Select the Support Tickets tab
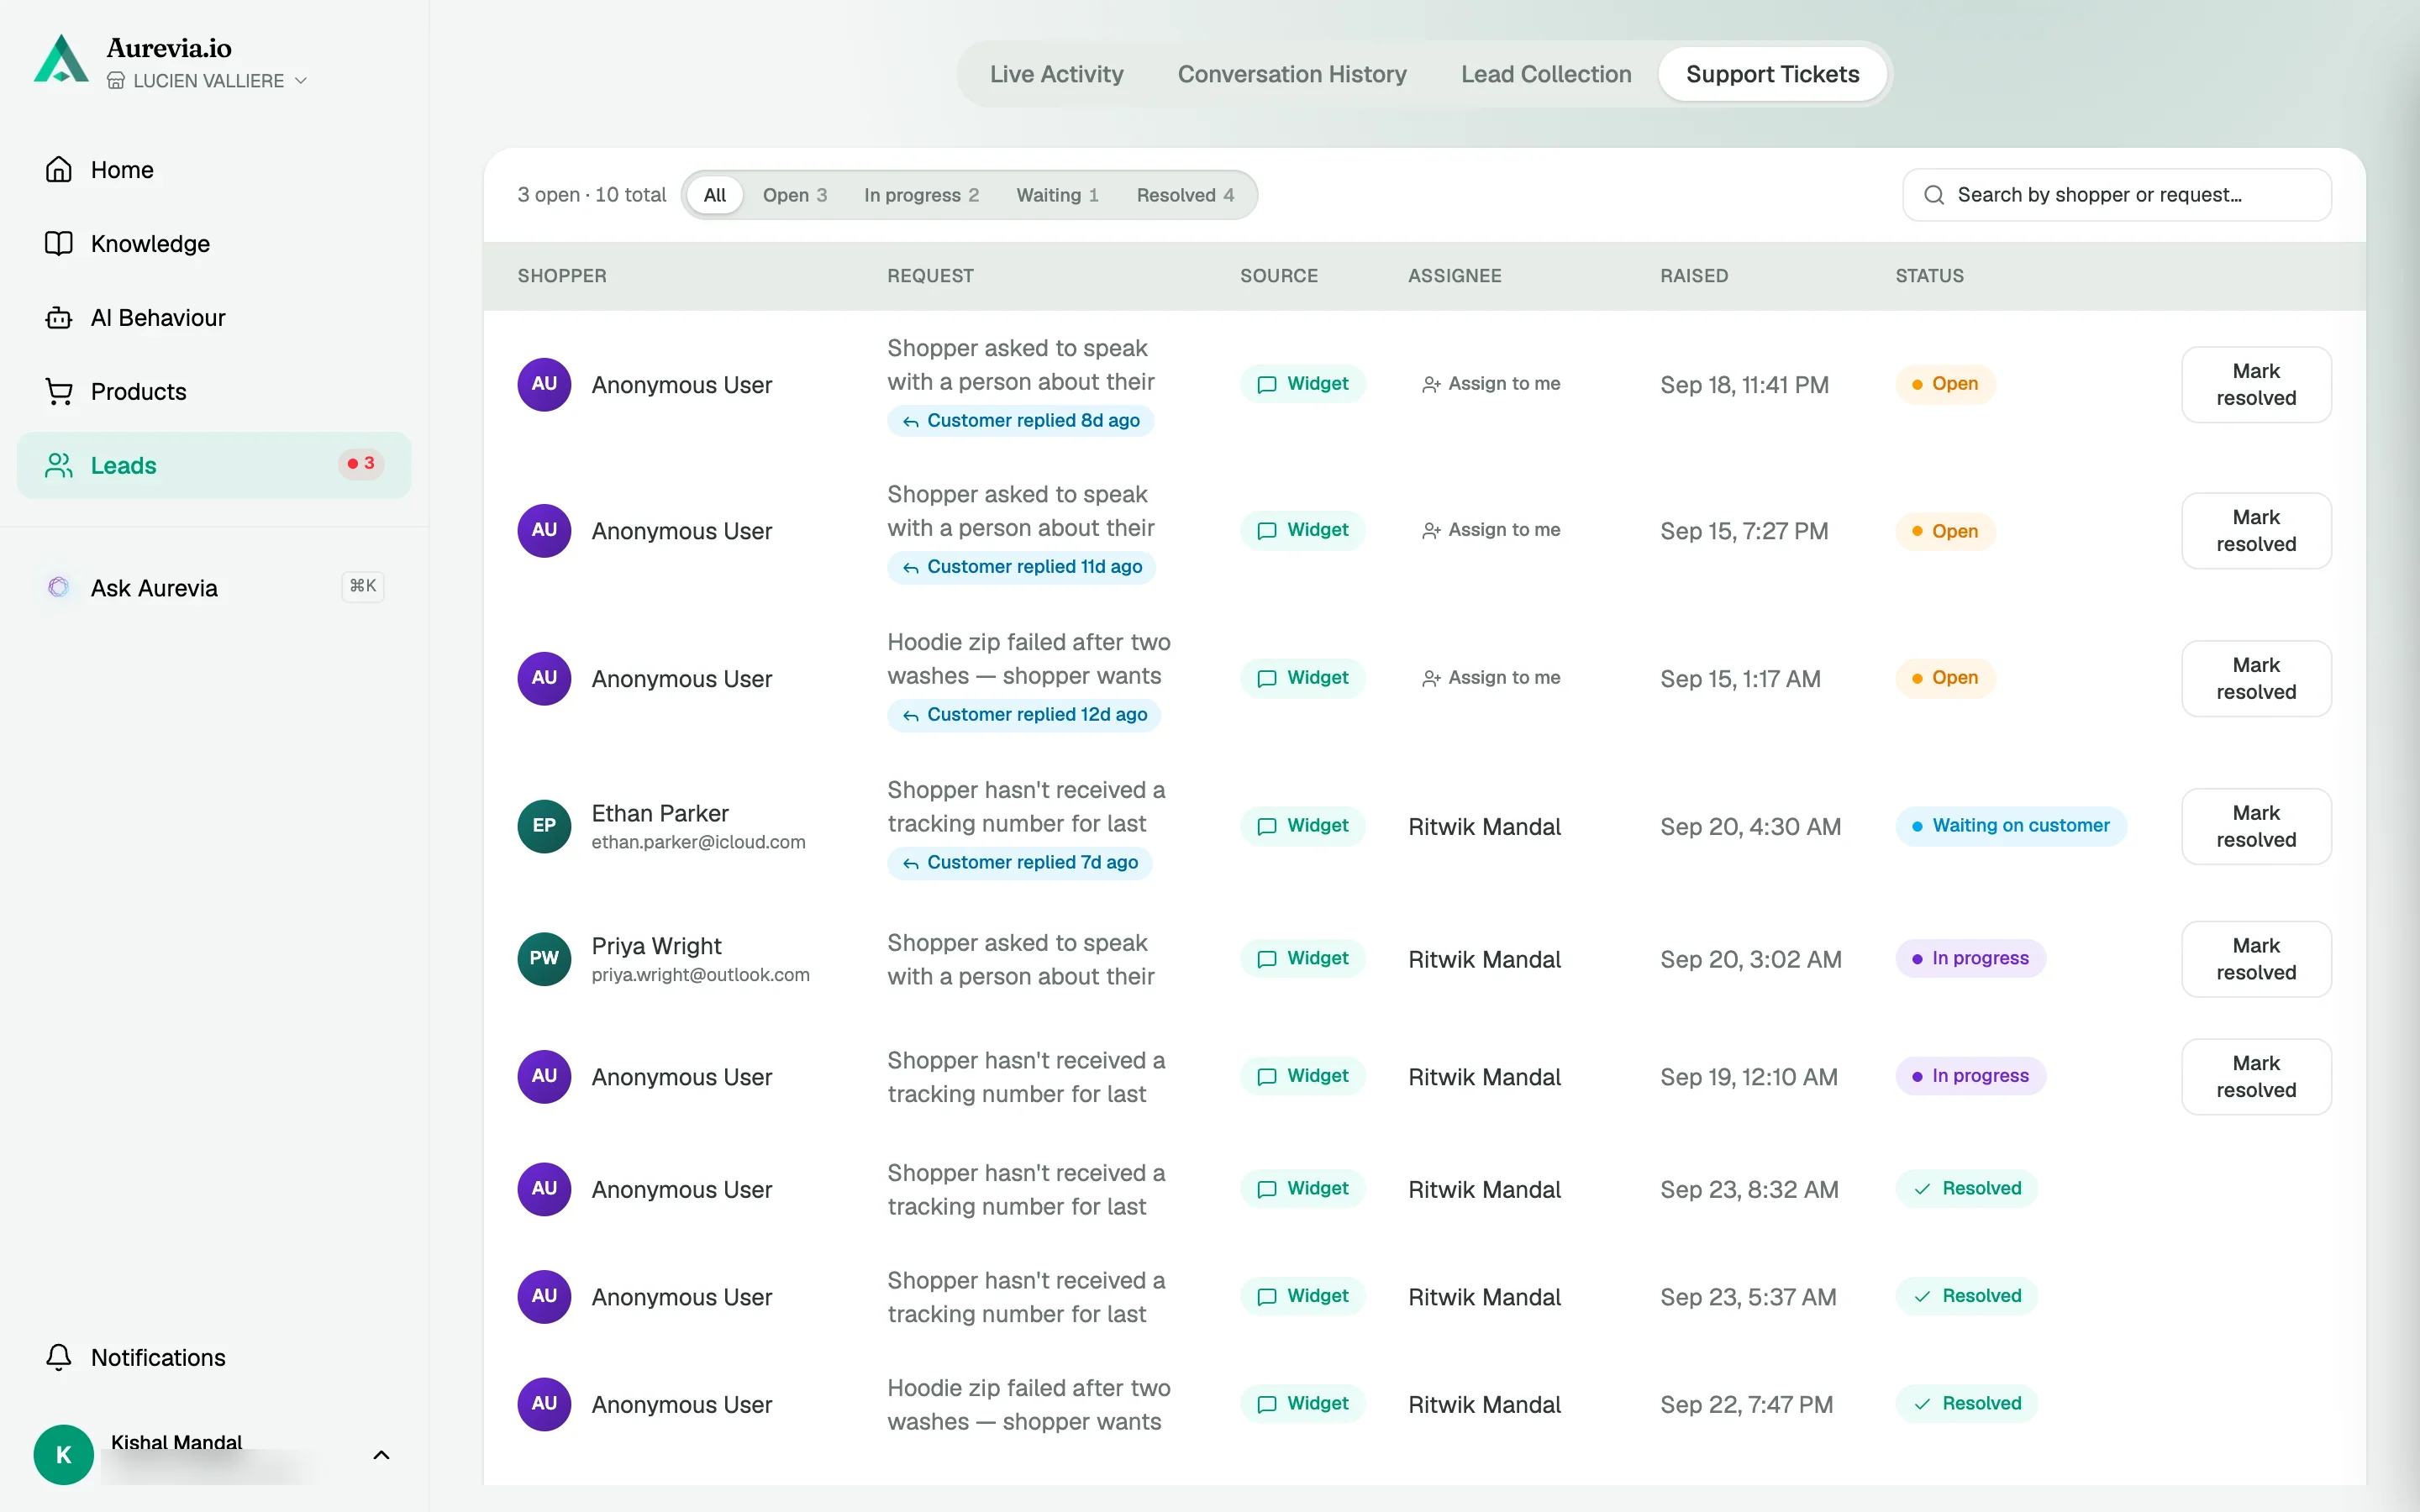This screenshot has height=1512, width=2420. (1772, 74)
